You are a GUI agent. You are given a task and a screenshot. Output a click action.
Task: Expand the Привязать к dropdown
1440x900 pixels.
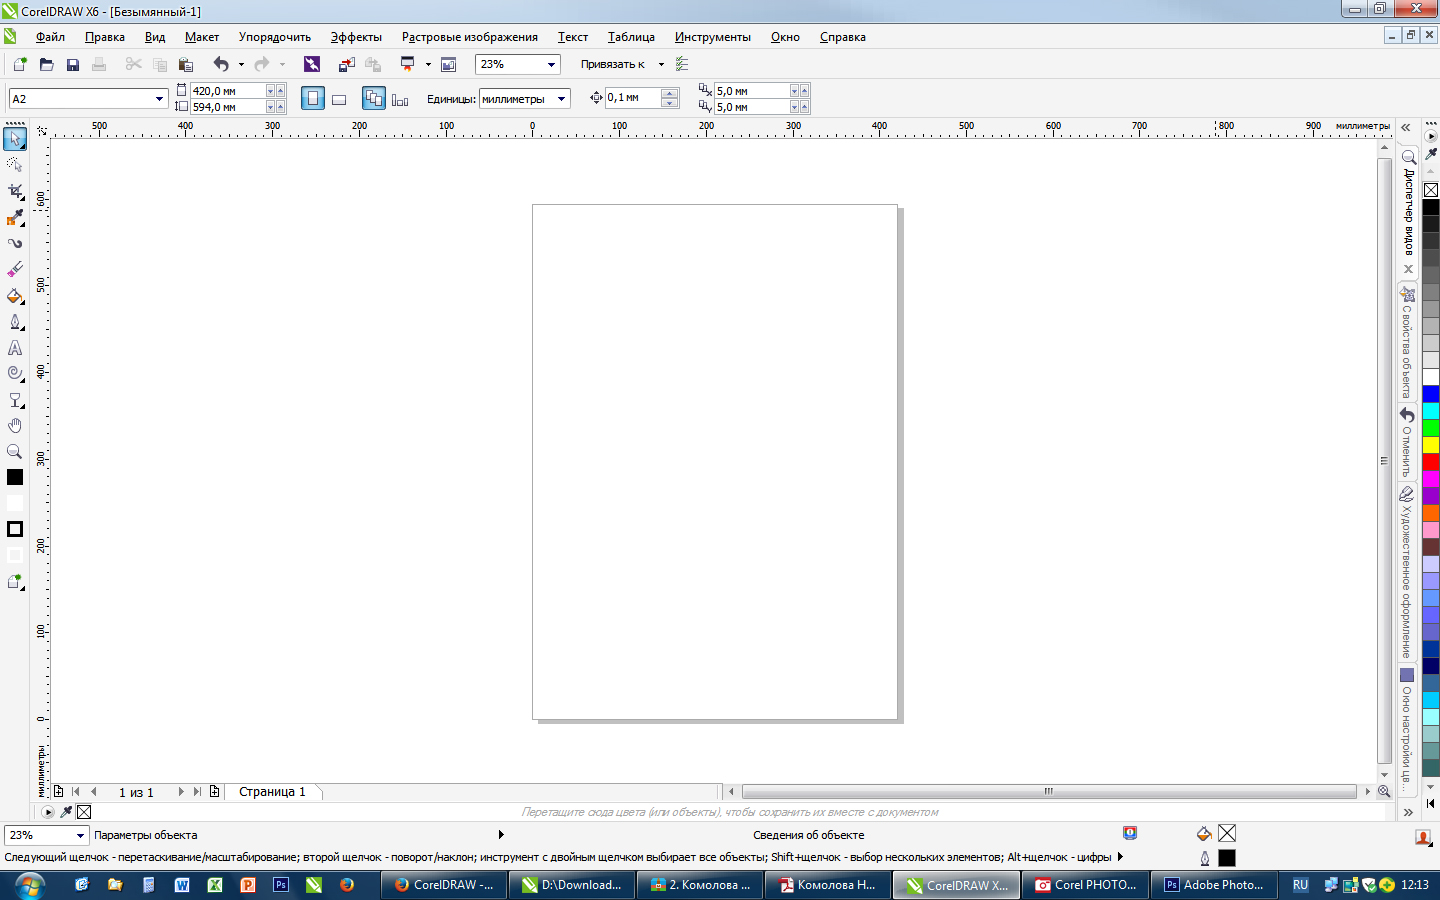(661, 64)
